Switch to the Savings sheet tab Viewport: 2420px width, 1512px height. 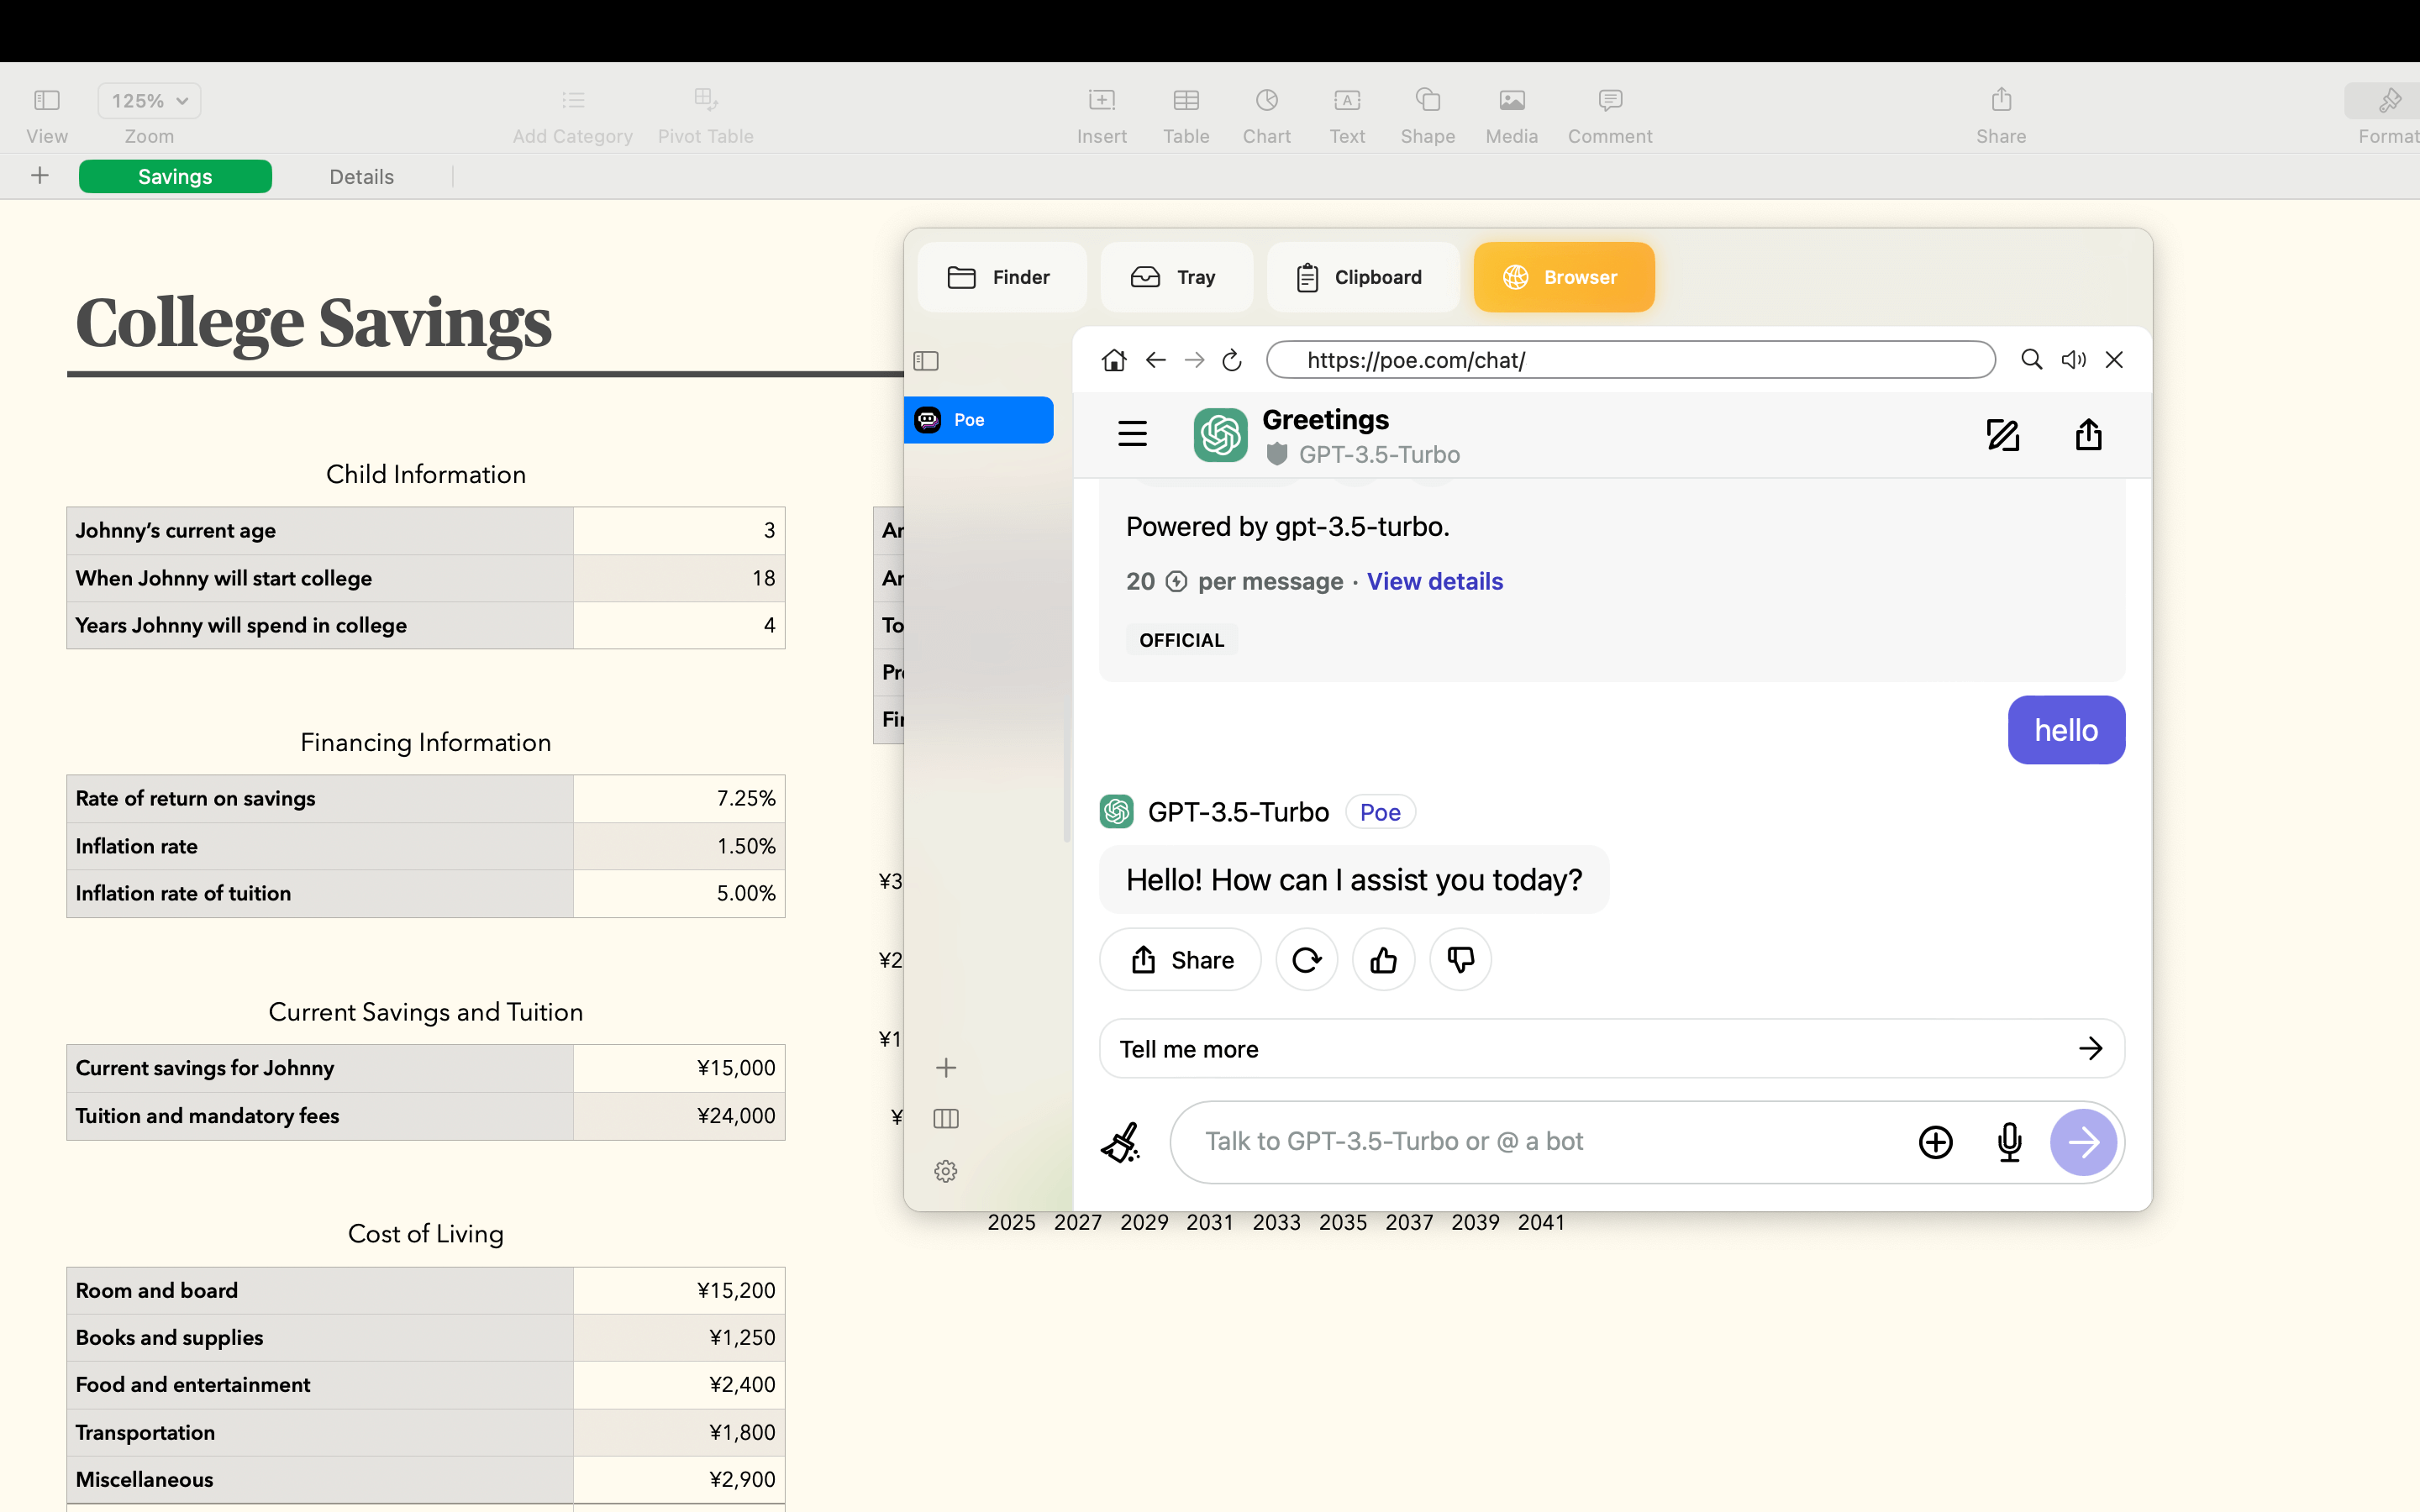[x=175, y=177]
